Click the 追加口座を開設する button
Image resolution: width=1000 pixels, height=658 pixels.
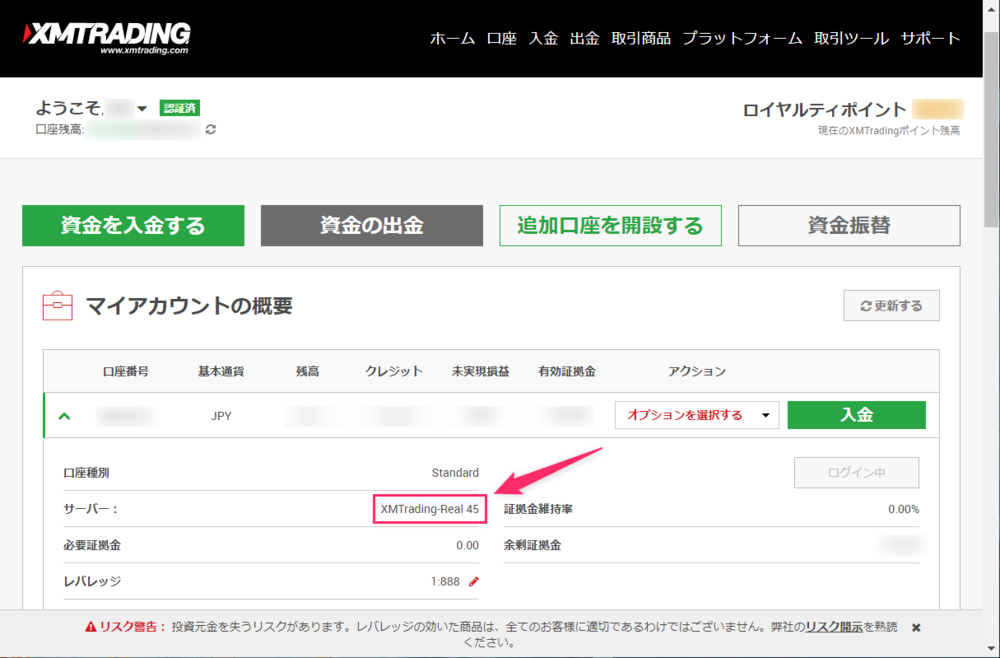[610, 226]
